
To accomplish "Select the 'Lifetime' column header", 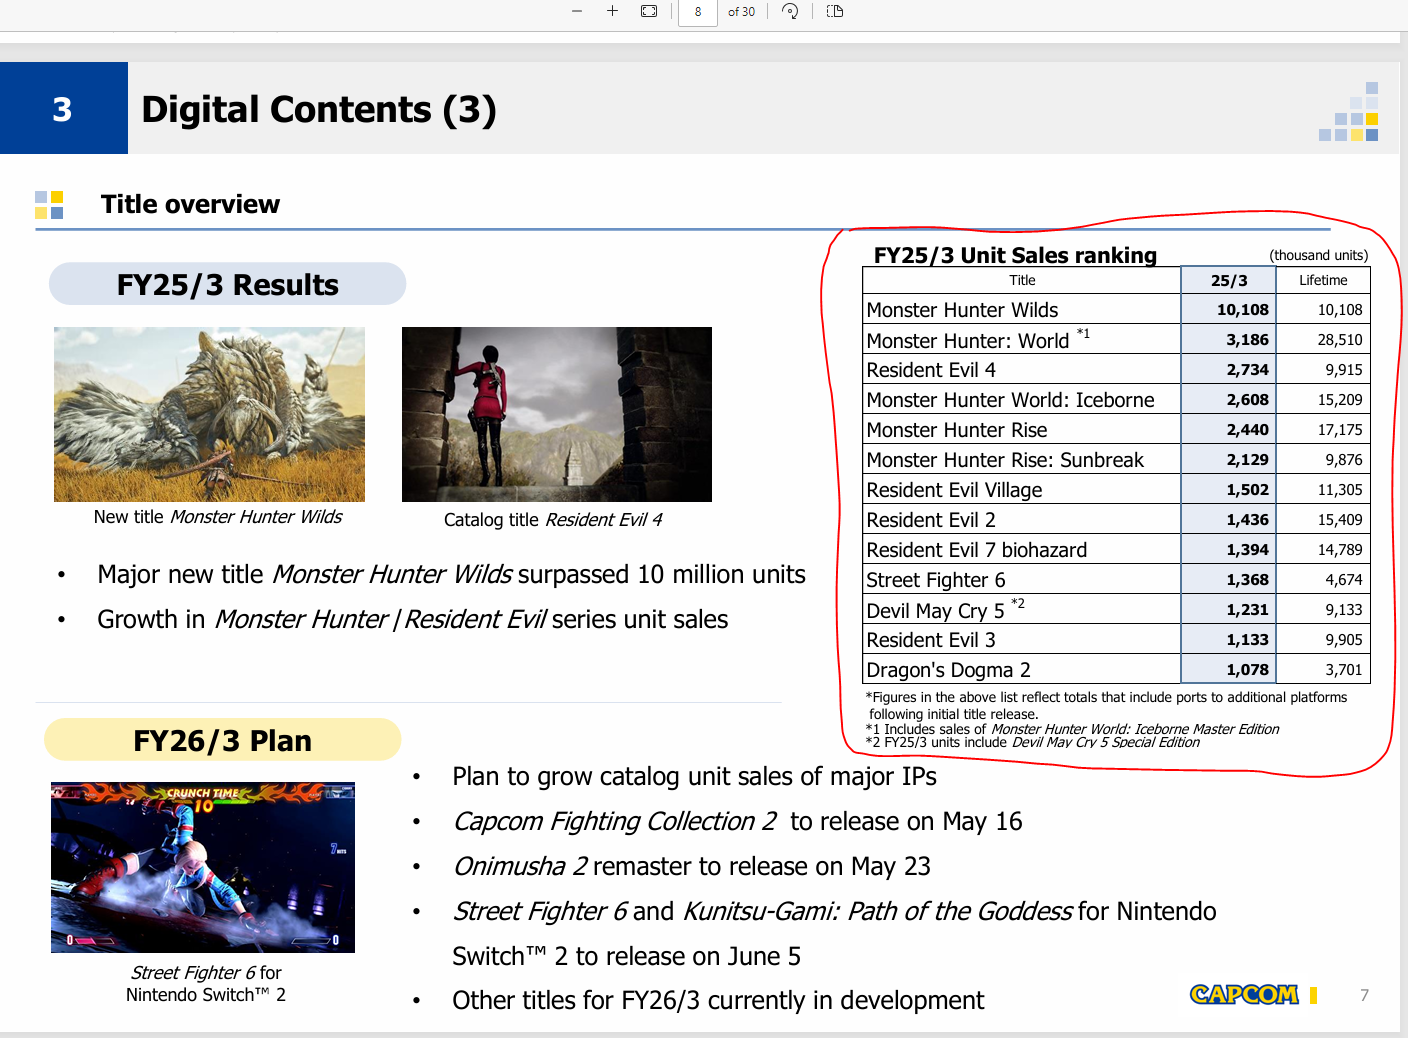I will click(1323, 281).
